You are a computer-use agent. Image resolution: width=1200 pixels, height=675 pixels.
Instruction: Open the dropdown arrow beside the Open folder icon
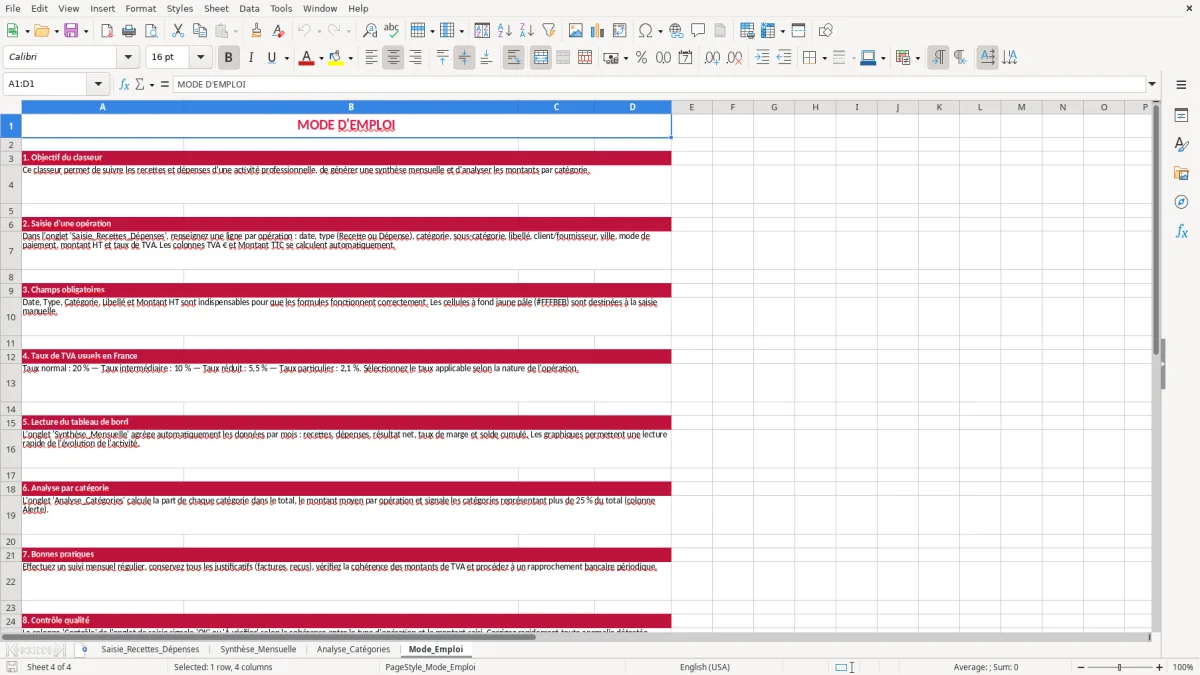(55, 31)
